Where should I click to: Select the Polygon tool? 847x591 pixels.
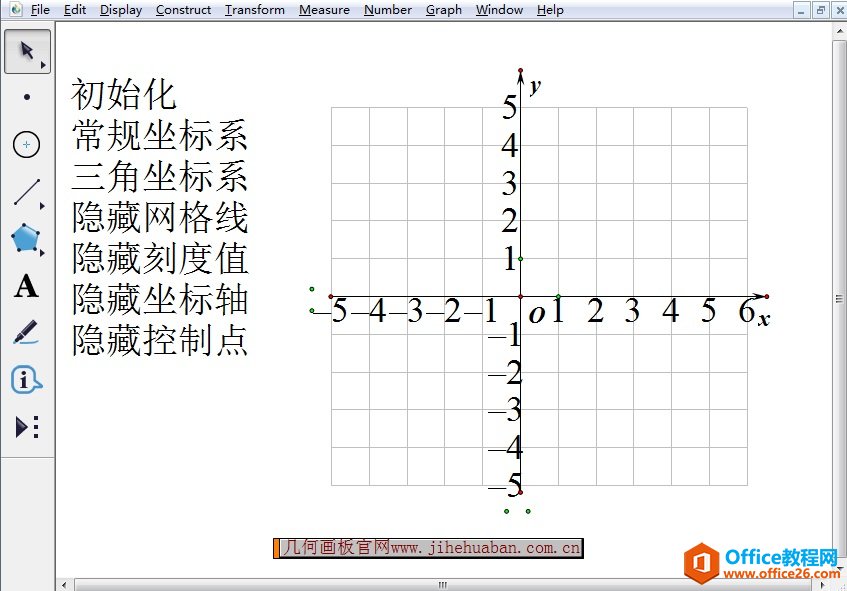pyautogui.click(x=26, y=239)
